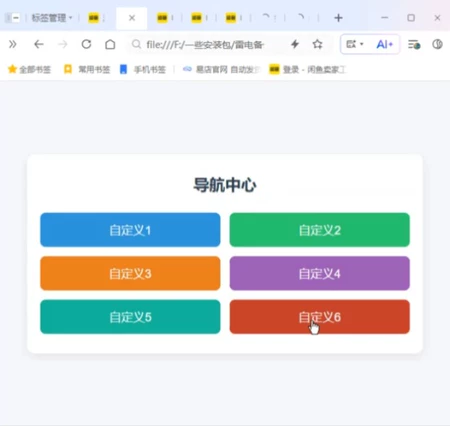Image resolution: width=450 pixels, height=426 pixels.
Task: Expand the sidebar with the double-chevron icon
Action: tap(13, 44)
